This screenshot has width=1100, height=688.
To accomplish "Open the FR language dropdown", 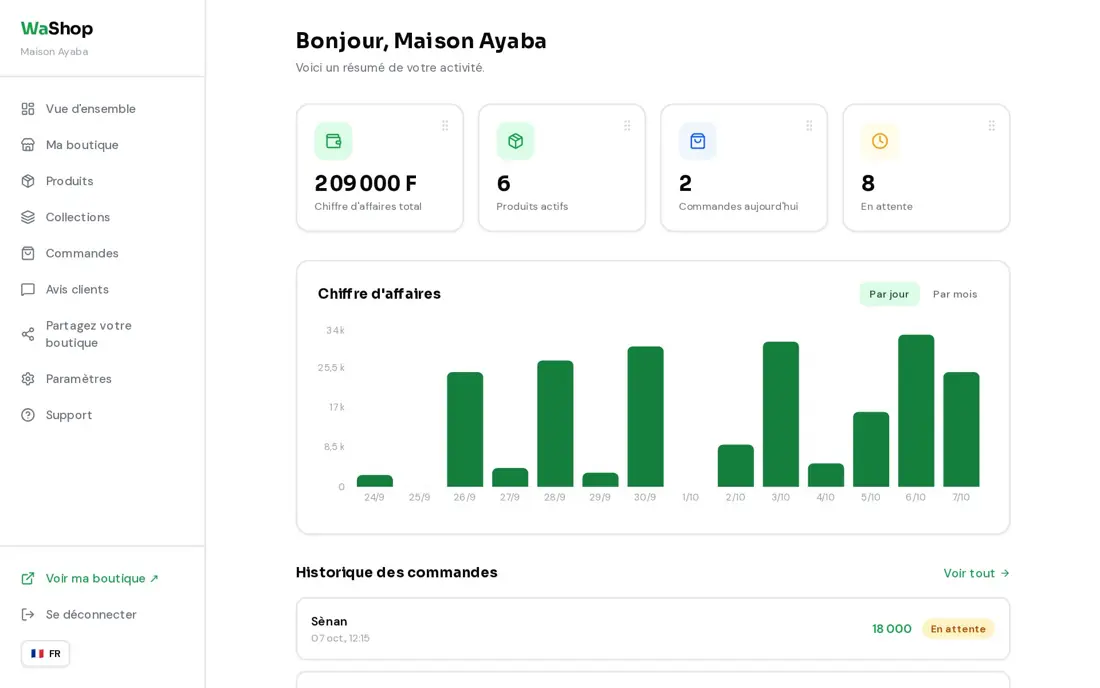I will [46, 654].
